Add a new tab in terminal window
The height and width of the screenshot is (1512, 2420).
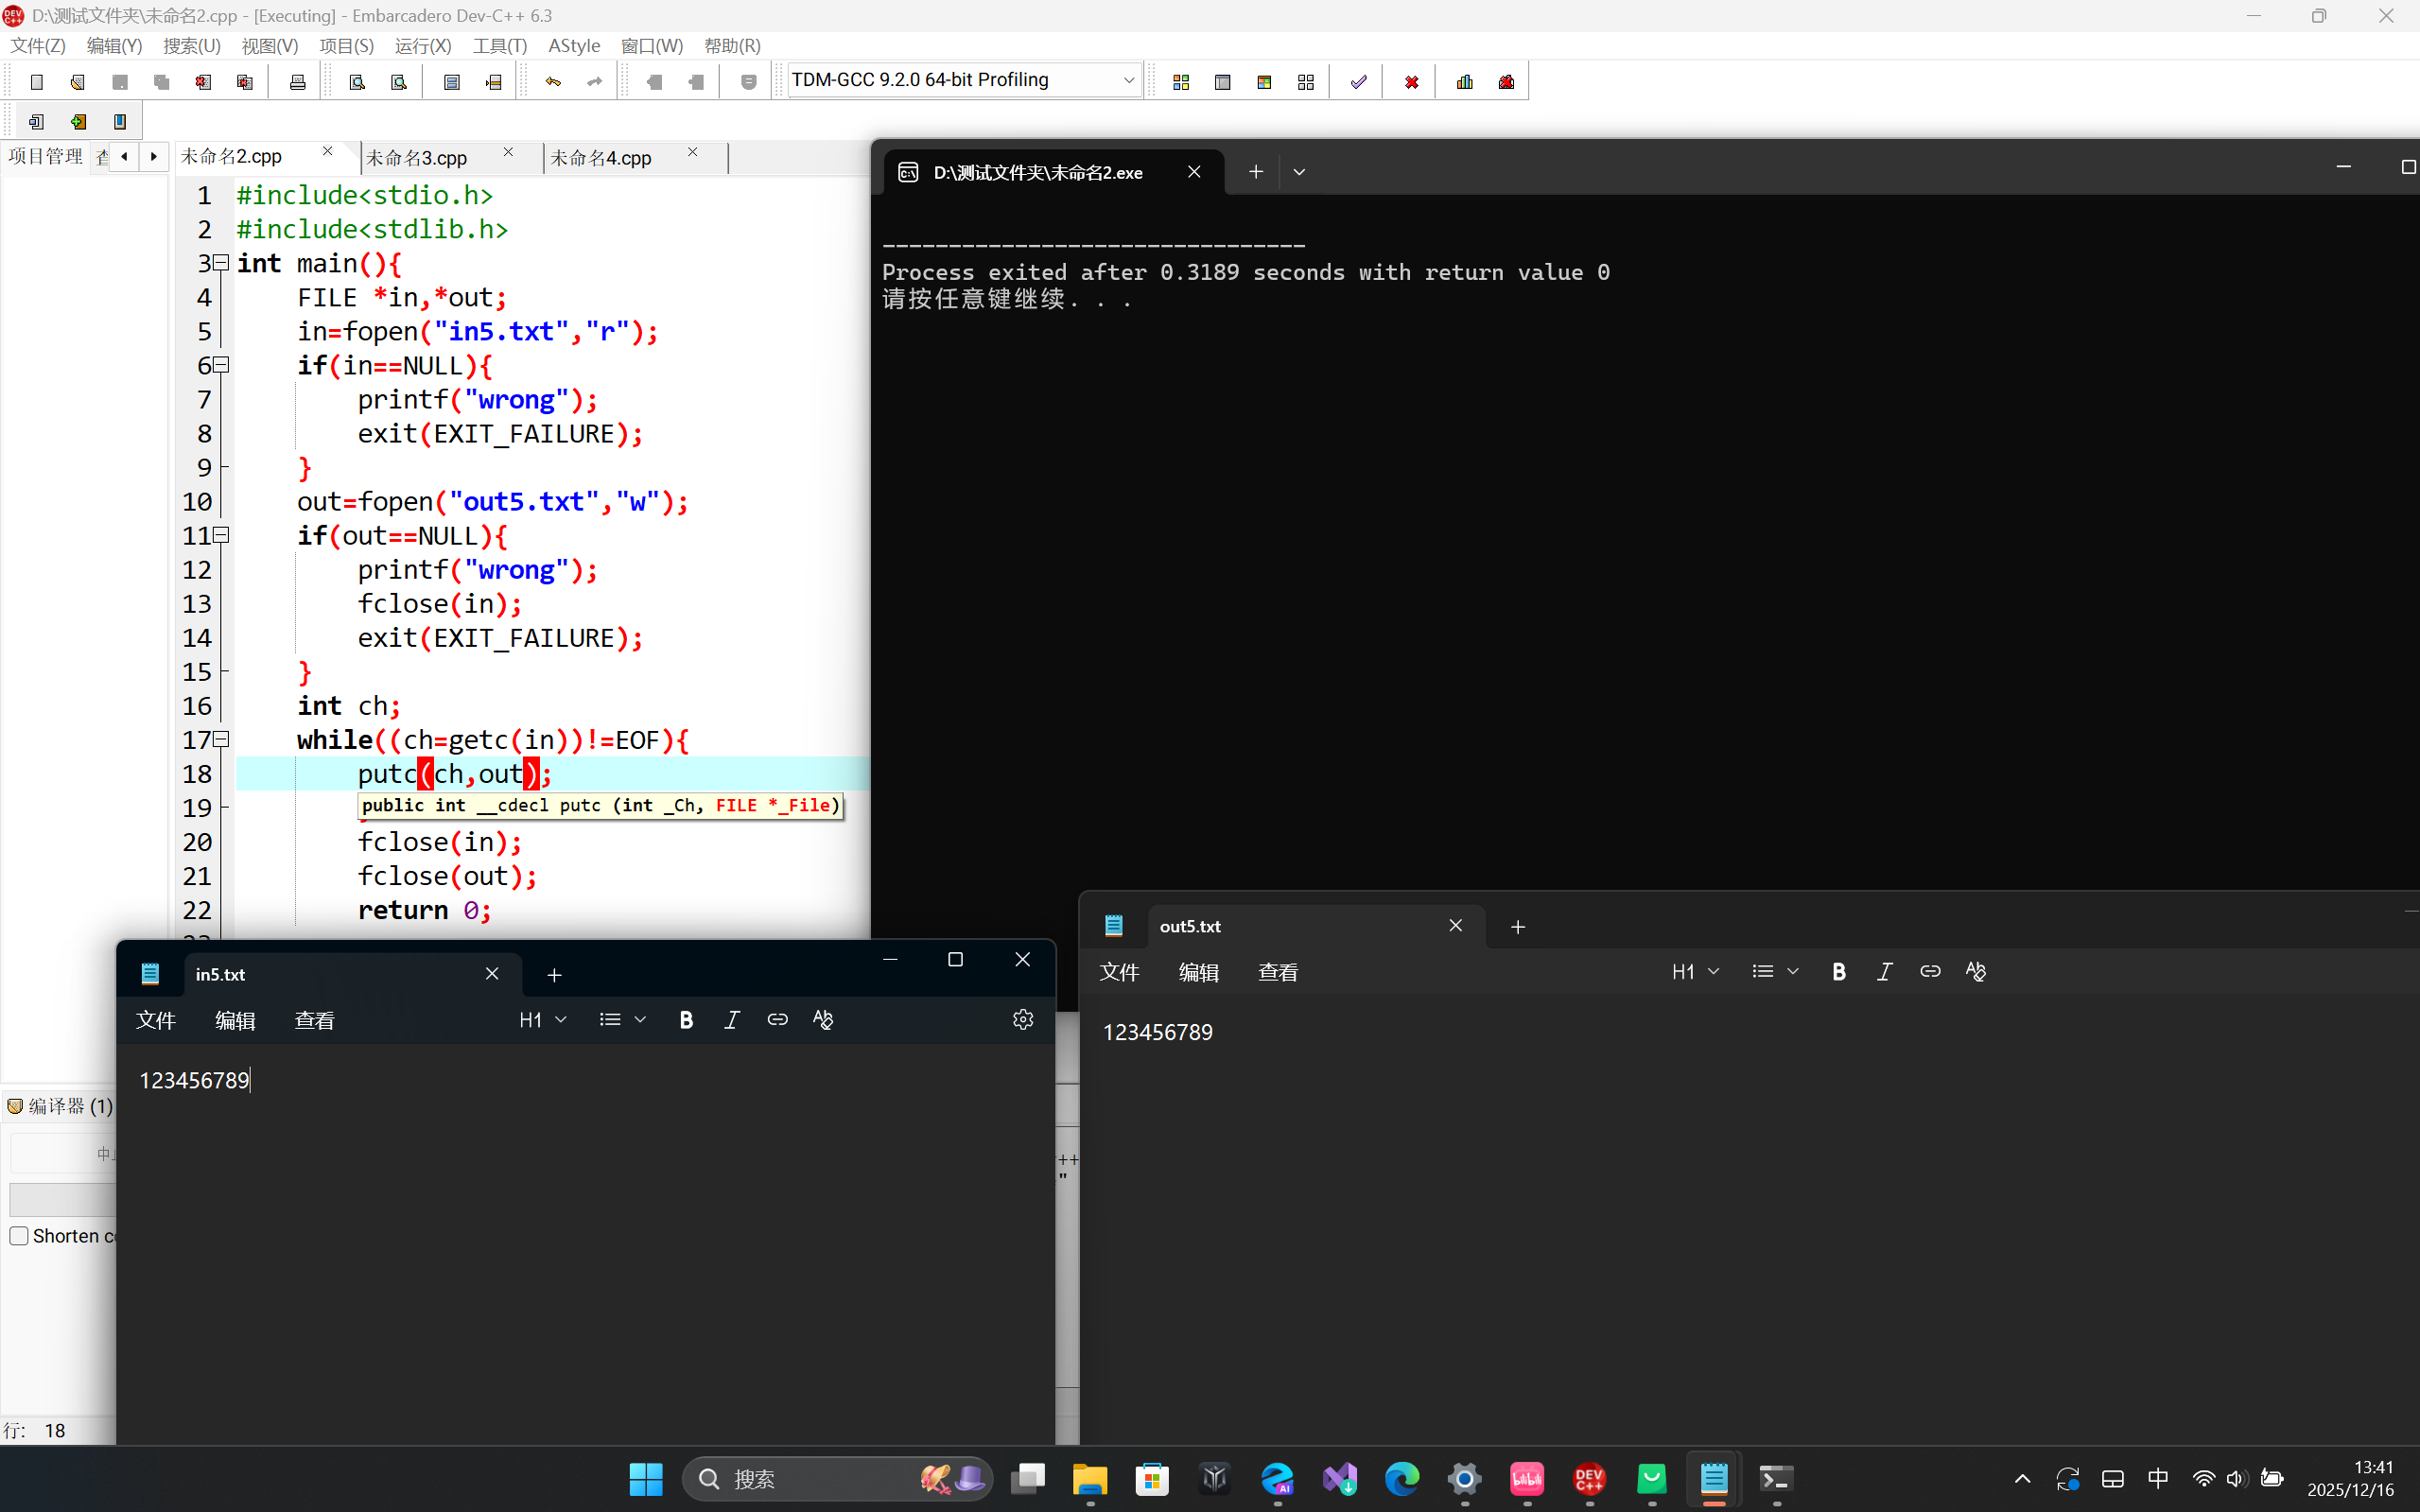[1256, 172]
